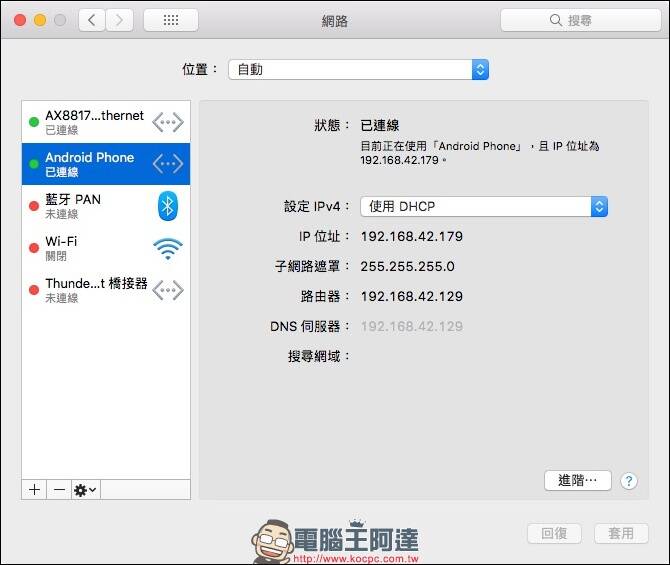
Task: Click arrows icon beside Thunderbolt bridge
Action: coord(168,290)
